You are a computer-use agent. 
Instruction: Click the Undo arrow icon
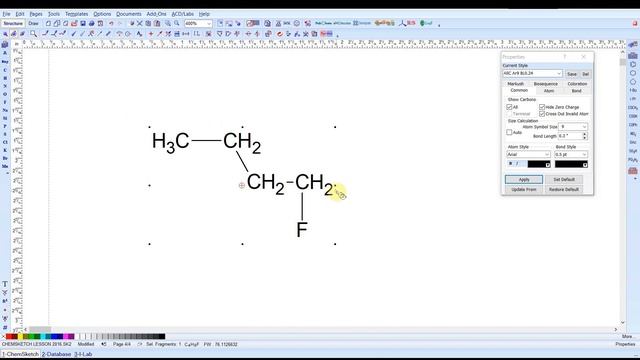111,24
